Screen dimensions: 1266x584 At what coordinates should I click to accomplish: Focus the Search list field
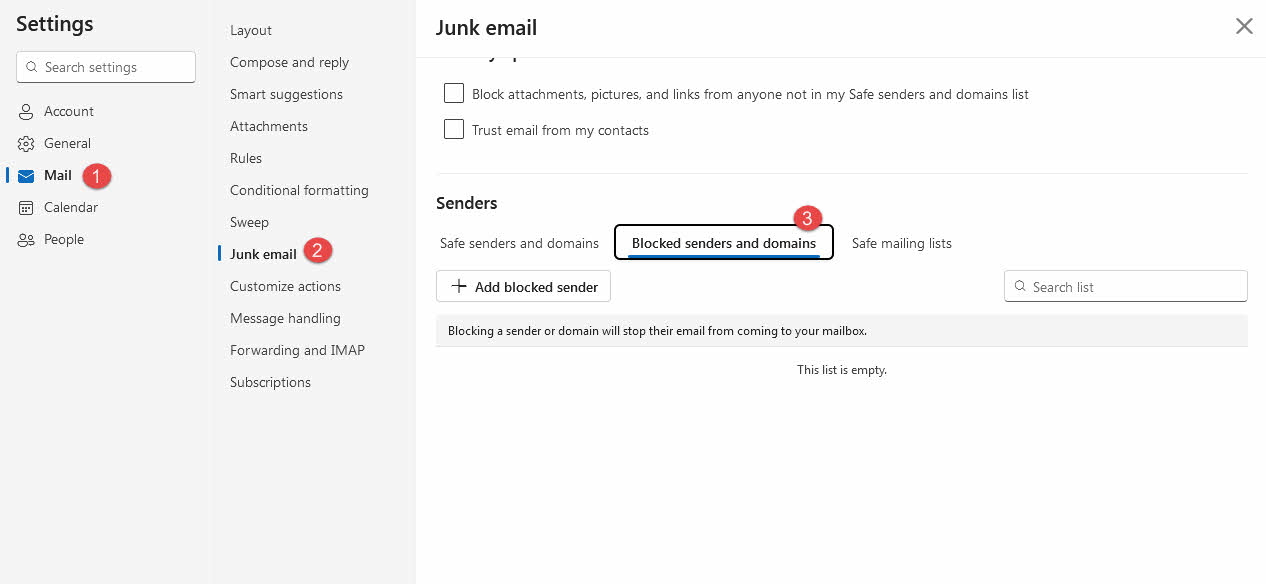1126,286
